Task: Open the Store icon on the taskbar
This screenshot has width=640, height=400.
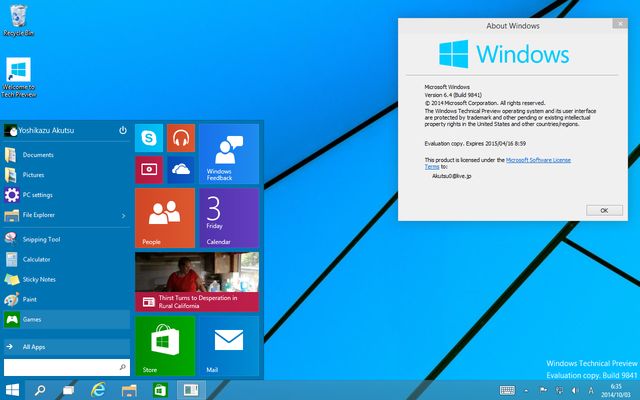Action: [160, 390]
